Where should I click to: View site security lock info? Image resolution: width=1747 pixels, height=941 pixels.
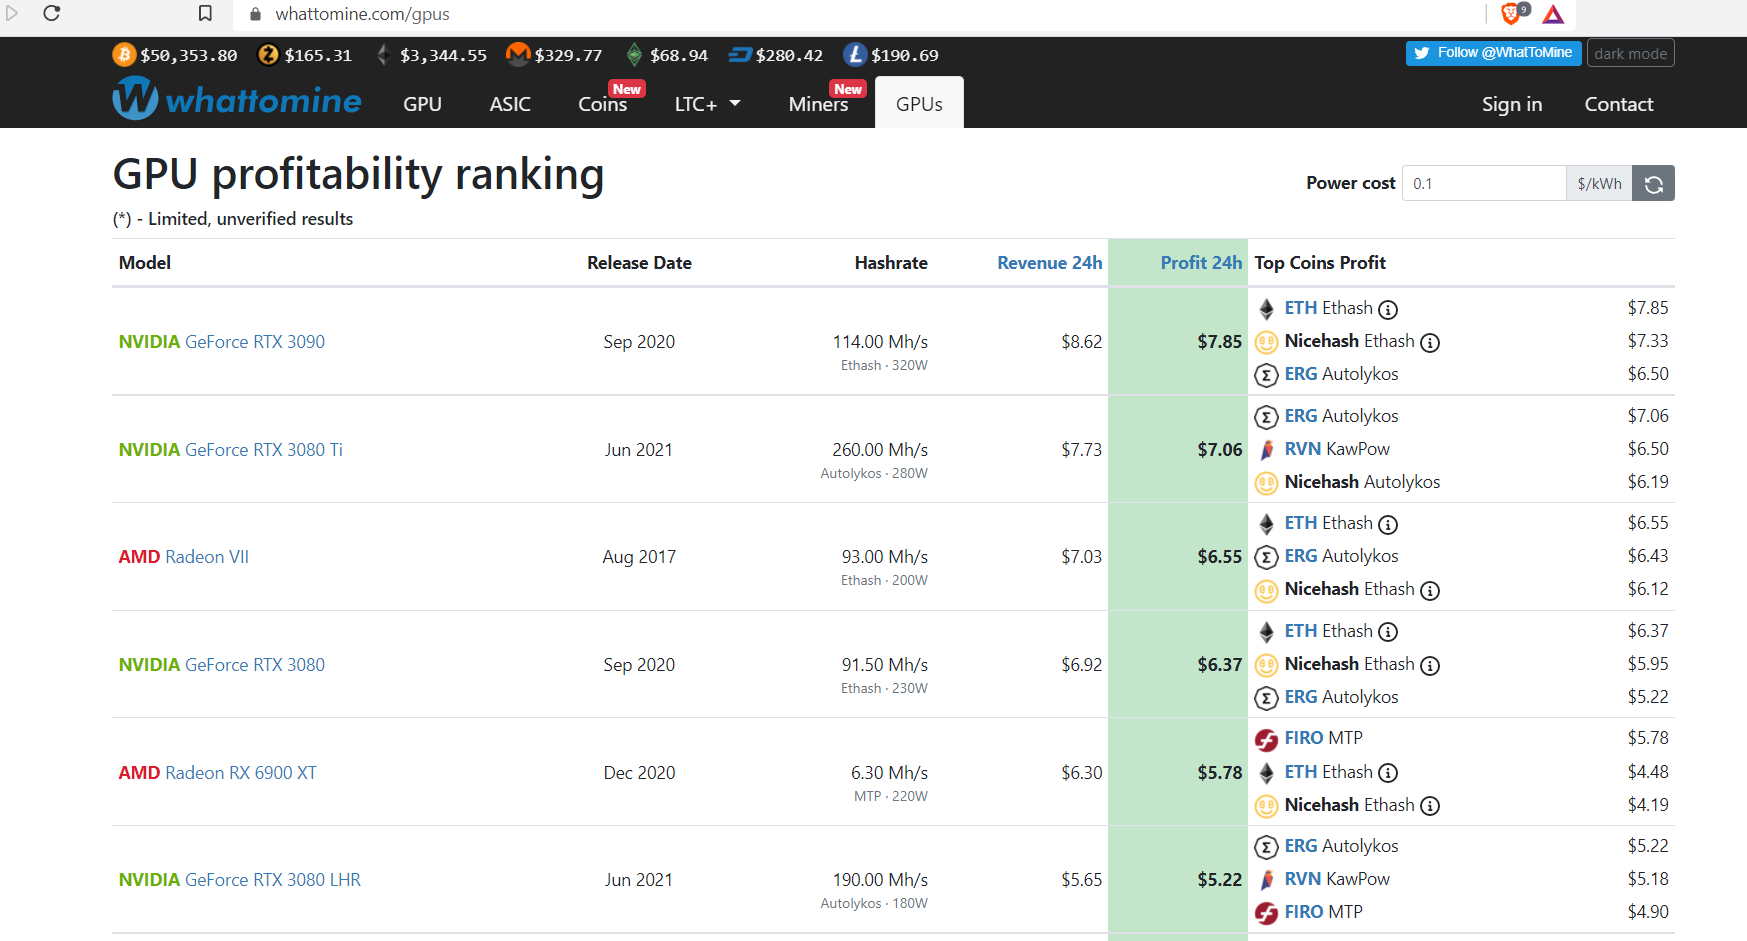[x=255, y=14]
